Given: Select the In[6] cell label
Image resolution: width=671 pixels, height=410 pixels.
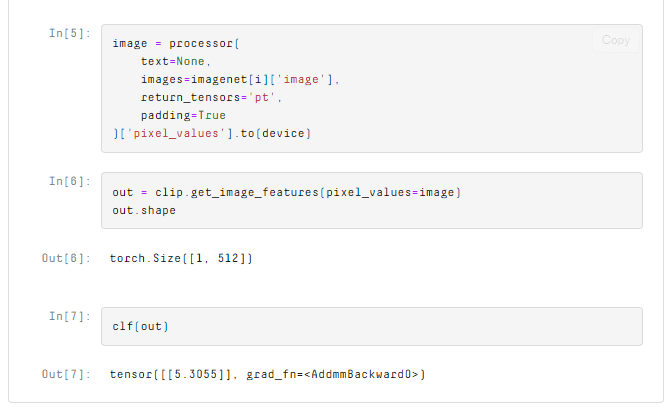Looking at the screenshot, I should [x=69, y=181].
